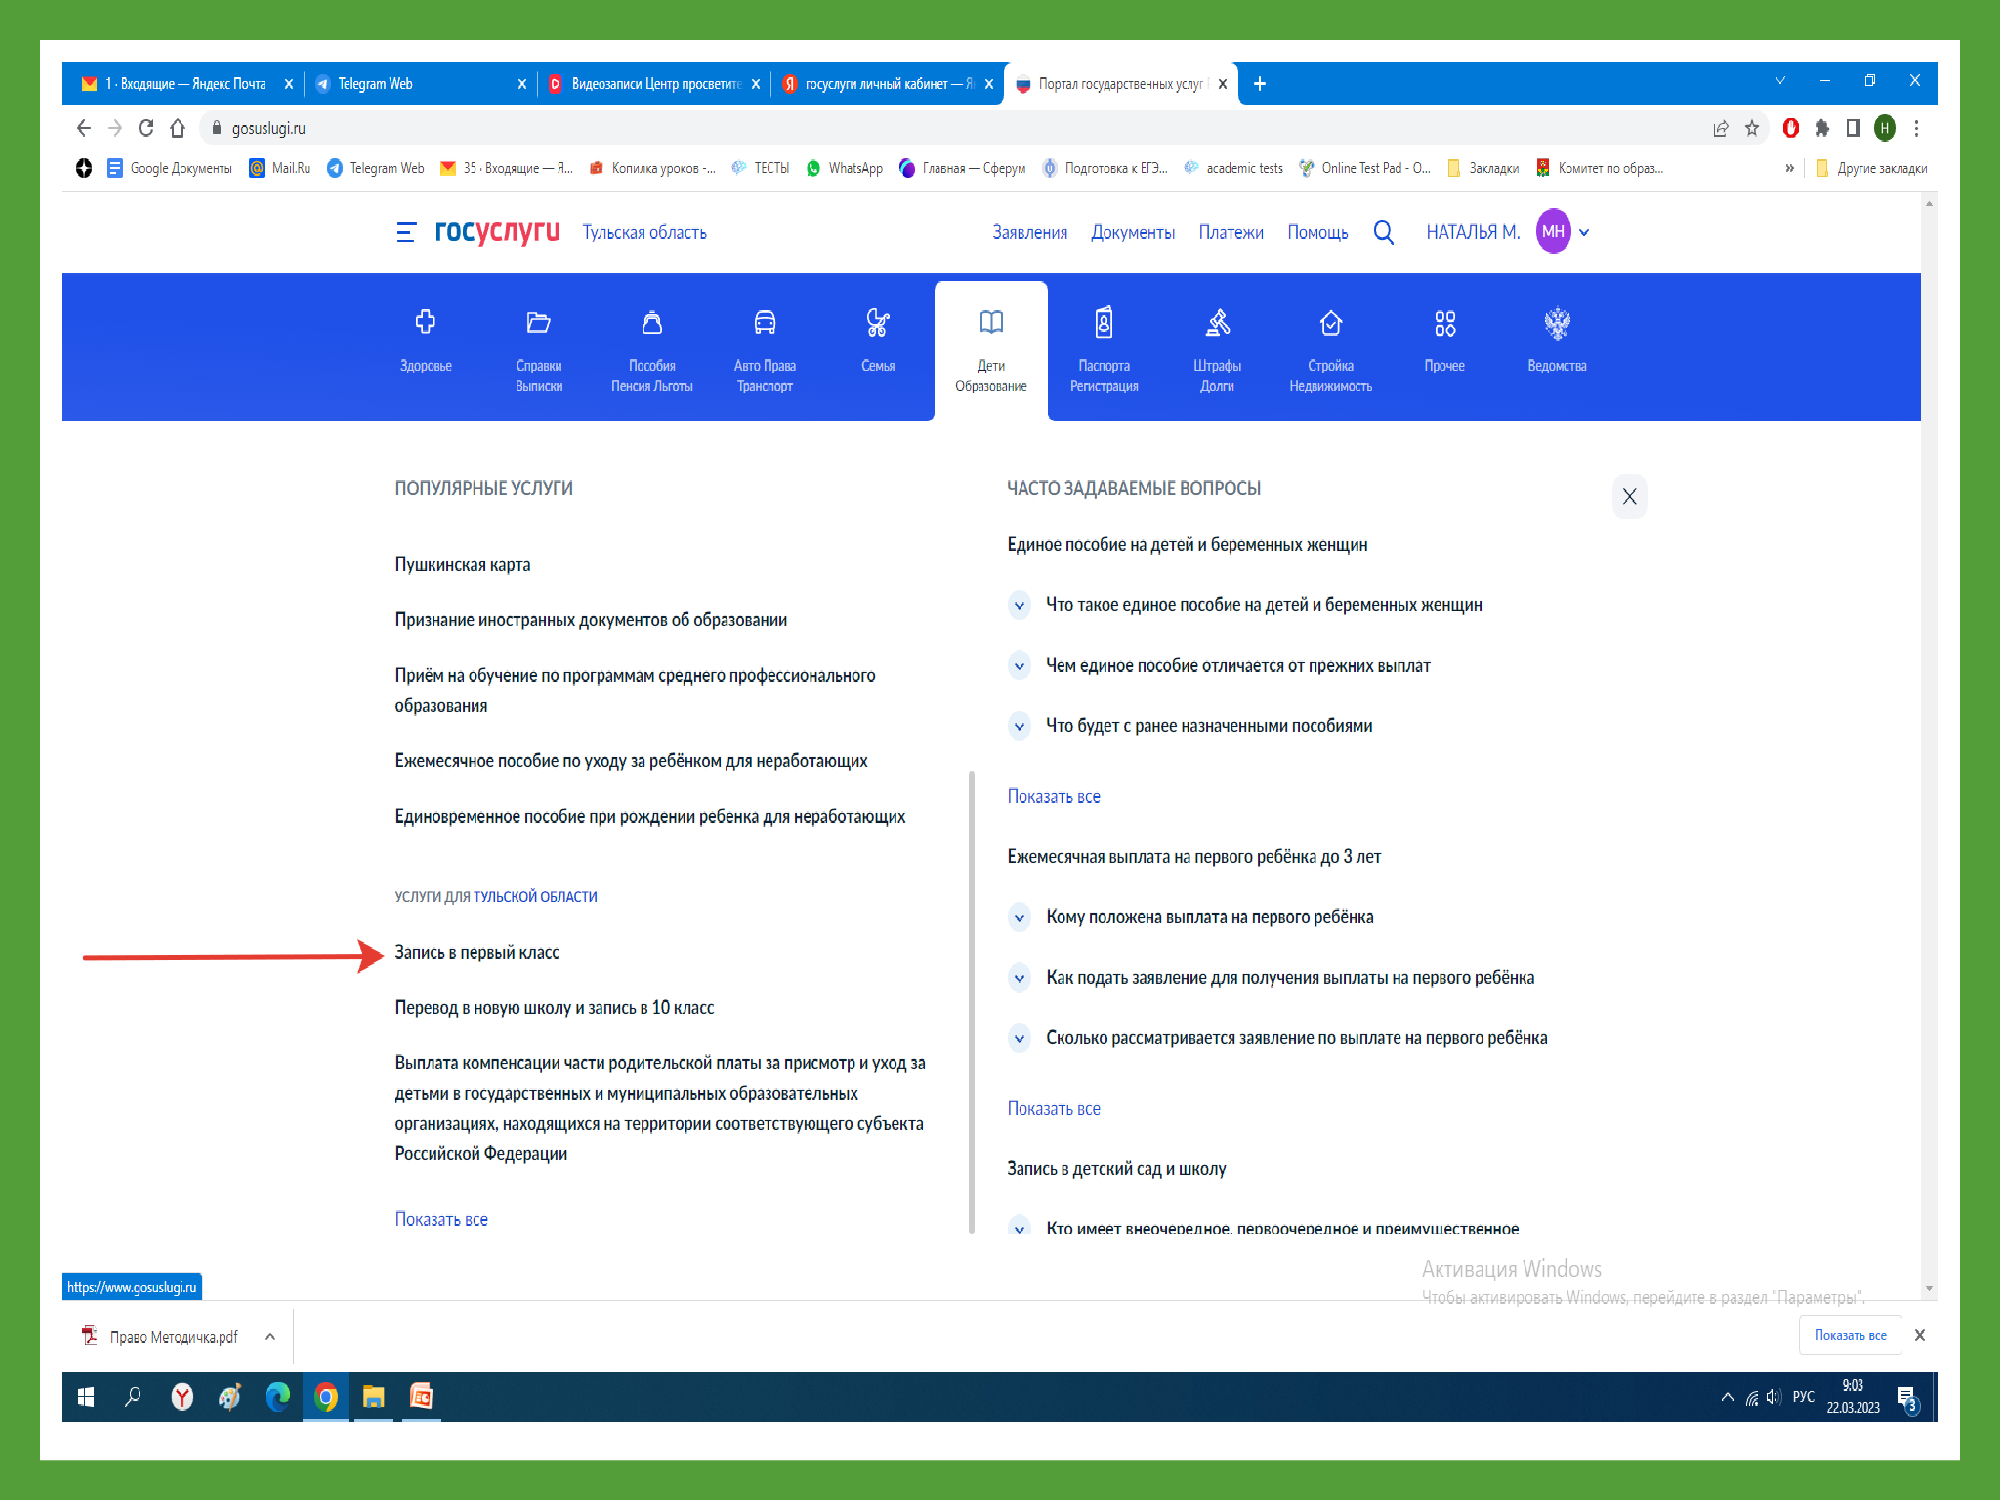Image resolution: width=2000 pixels, height=1500 pixels.
Task: Reload the page with the refresh icon
Action: [146, 128]
